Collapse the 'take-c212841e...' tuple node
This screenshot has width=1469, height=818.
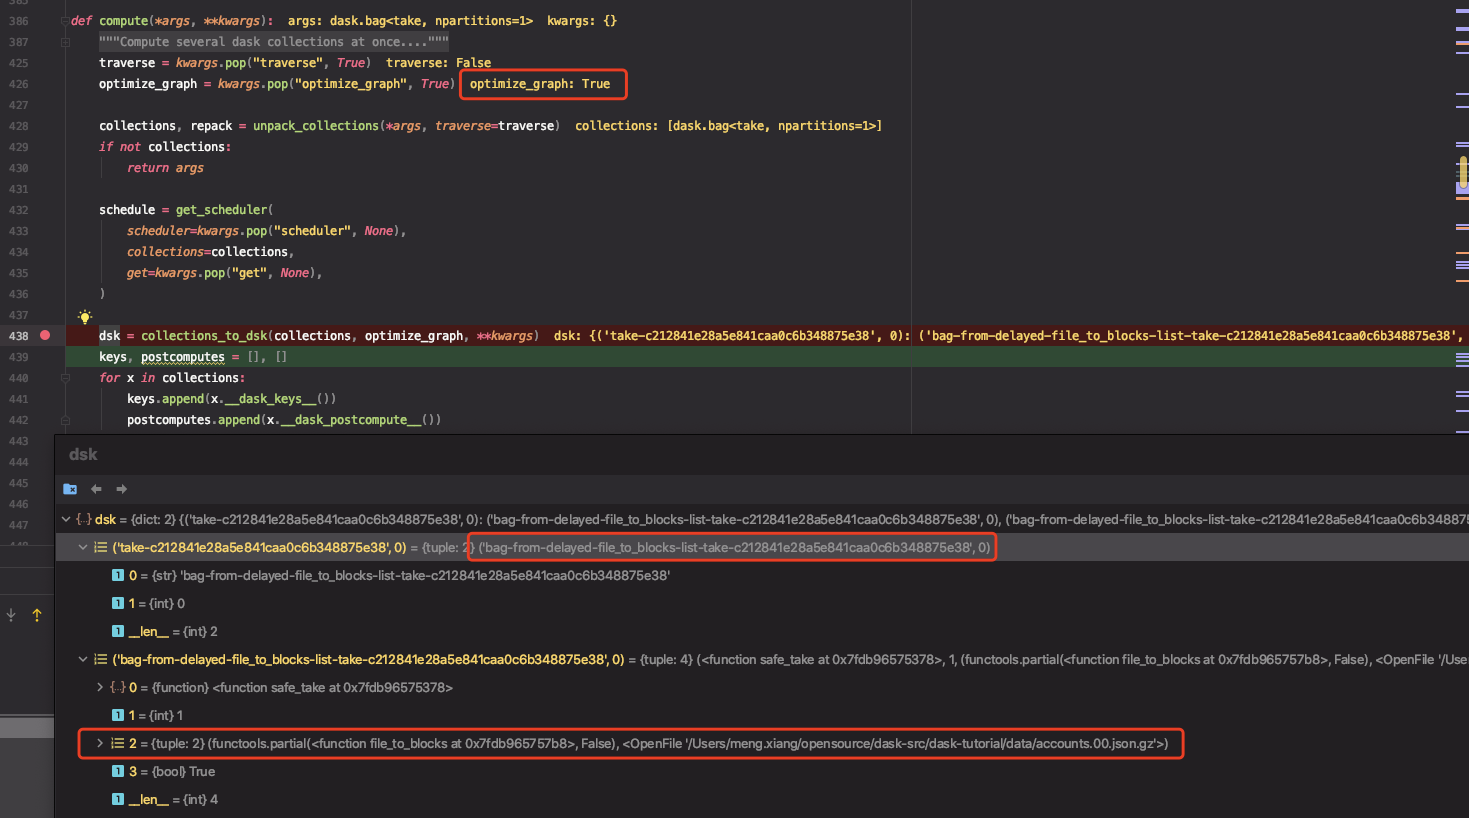pyautogui.click(x=83, y=547)
